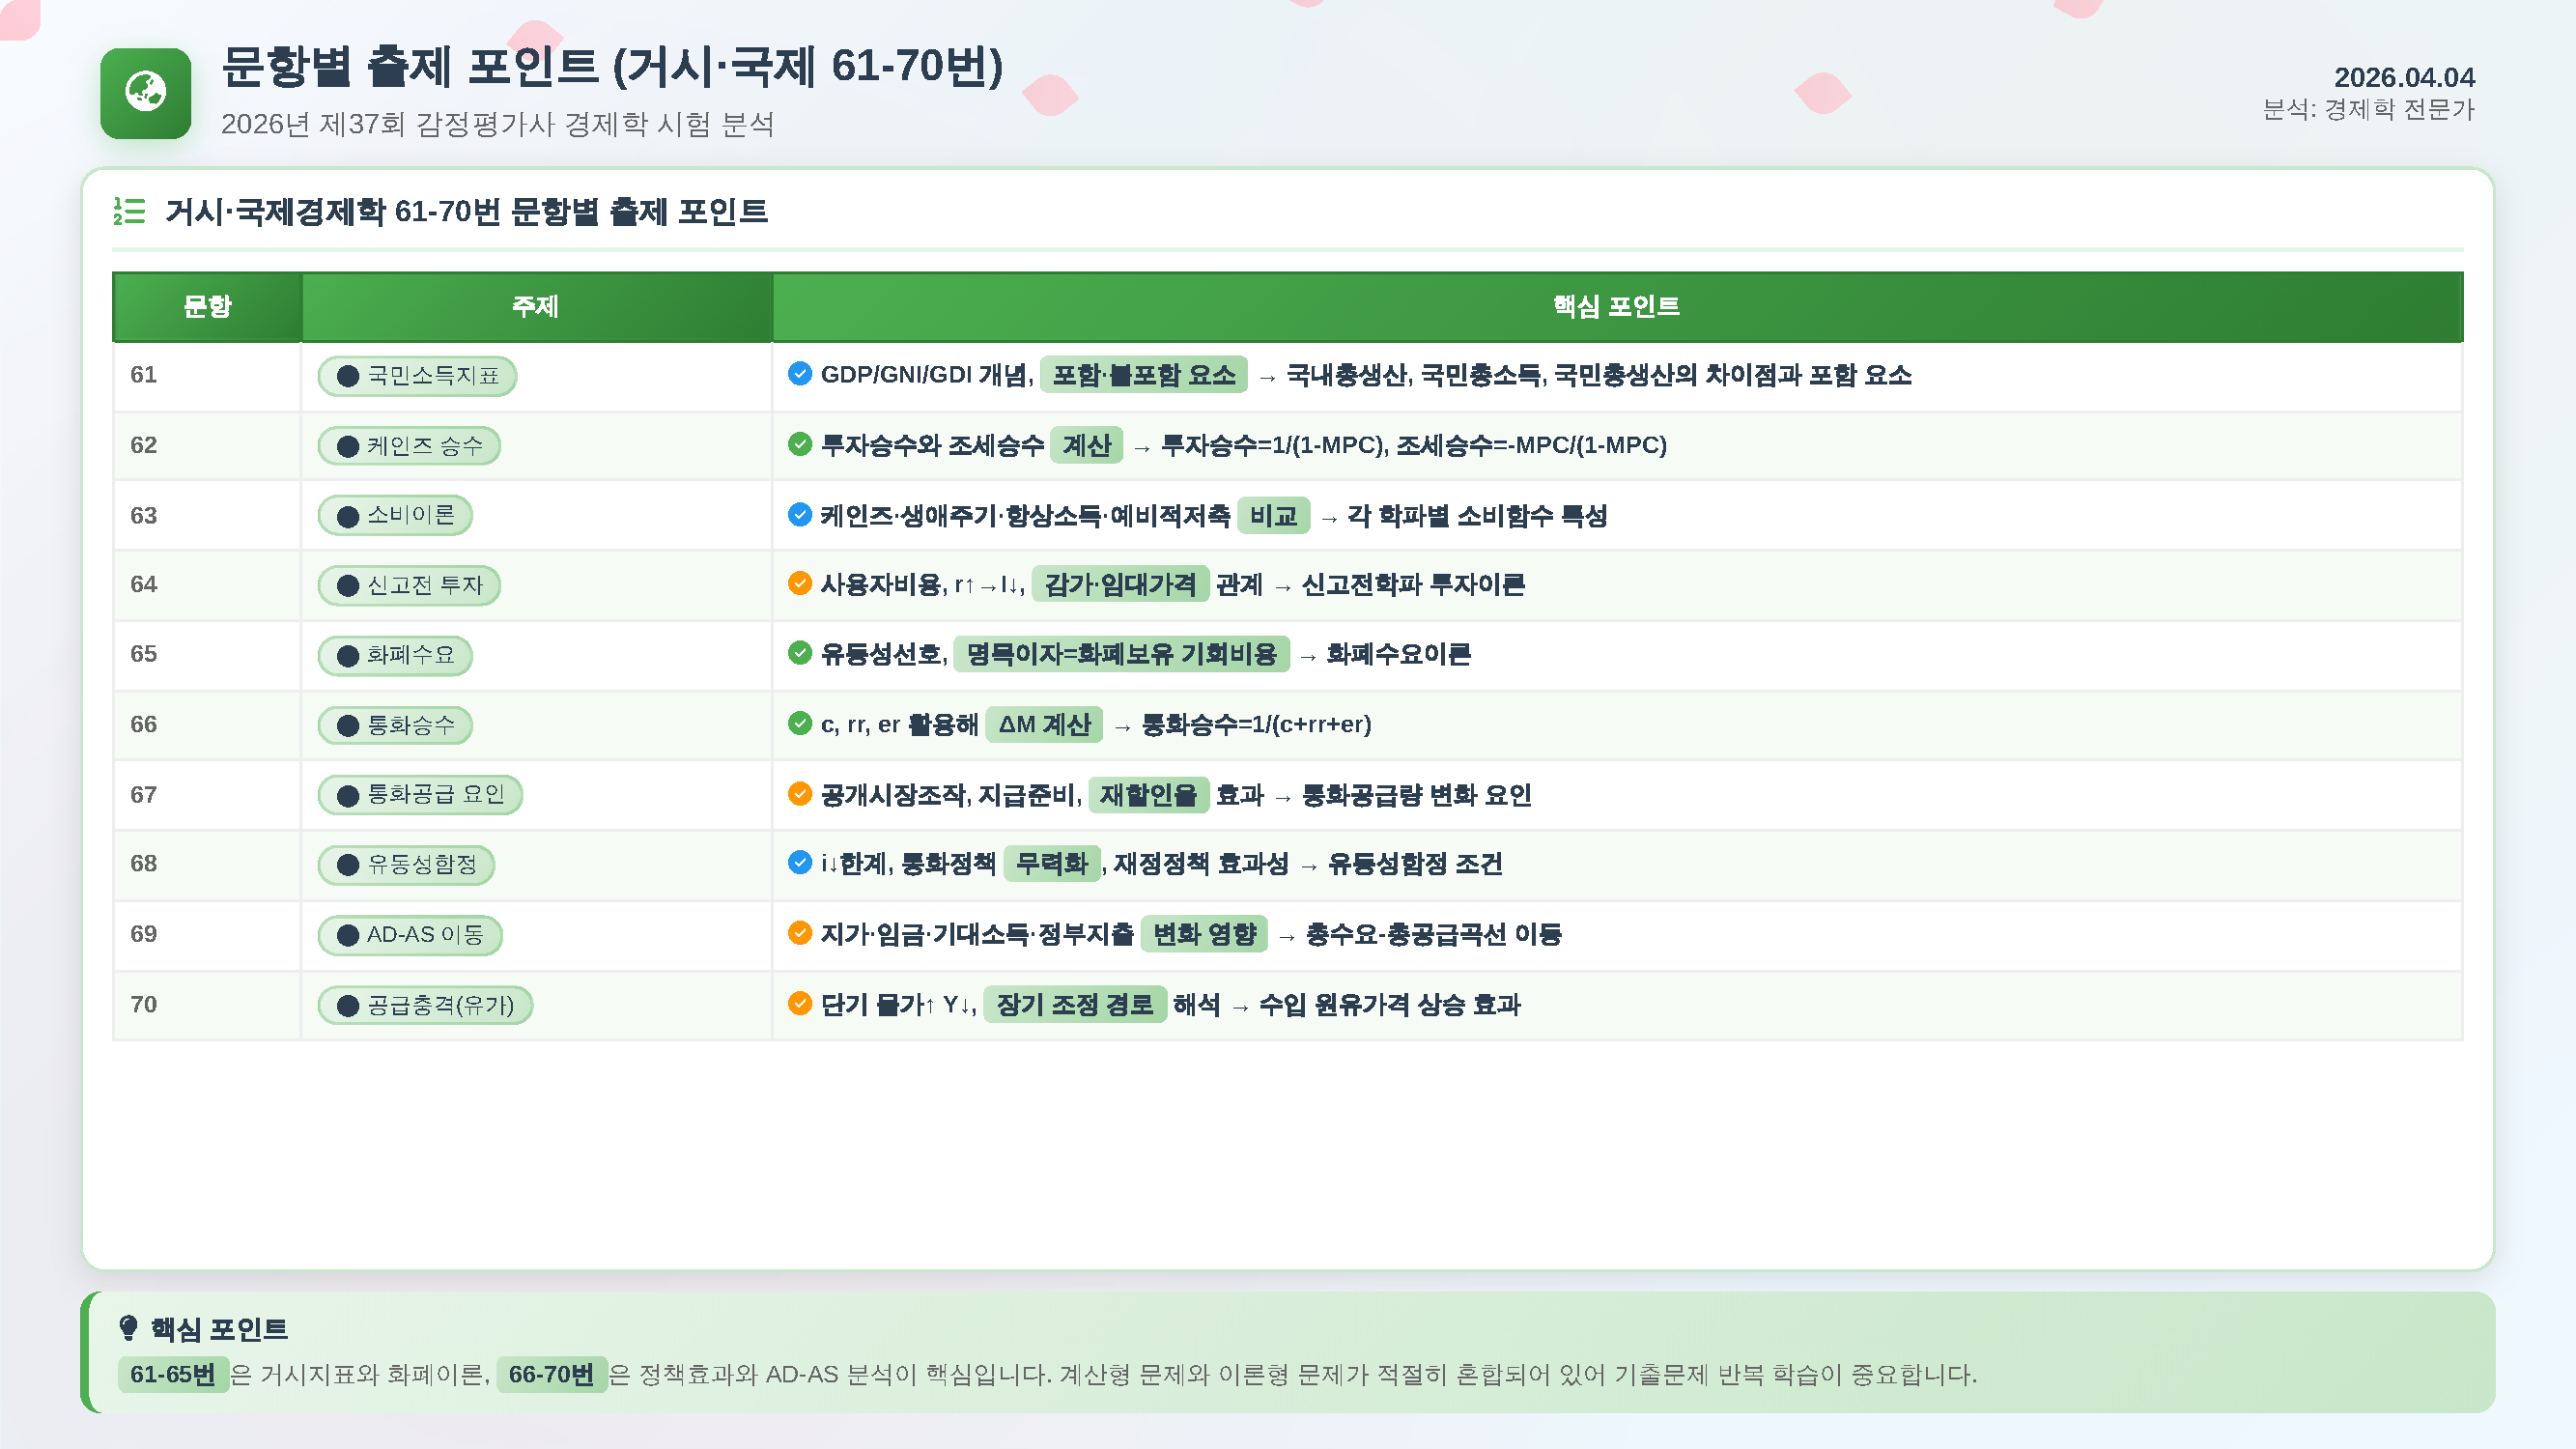Viewport: 2576px width, 1449px height.
Task: Click the green globe icon in header
Action: point(145,93)
